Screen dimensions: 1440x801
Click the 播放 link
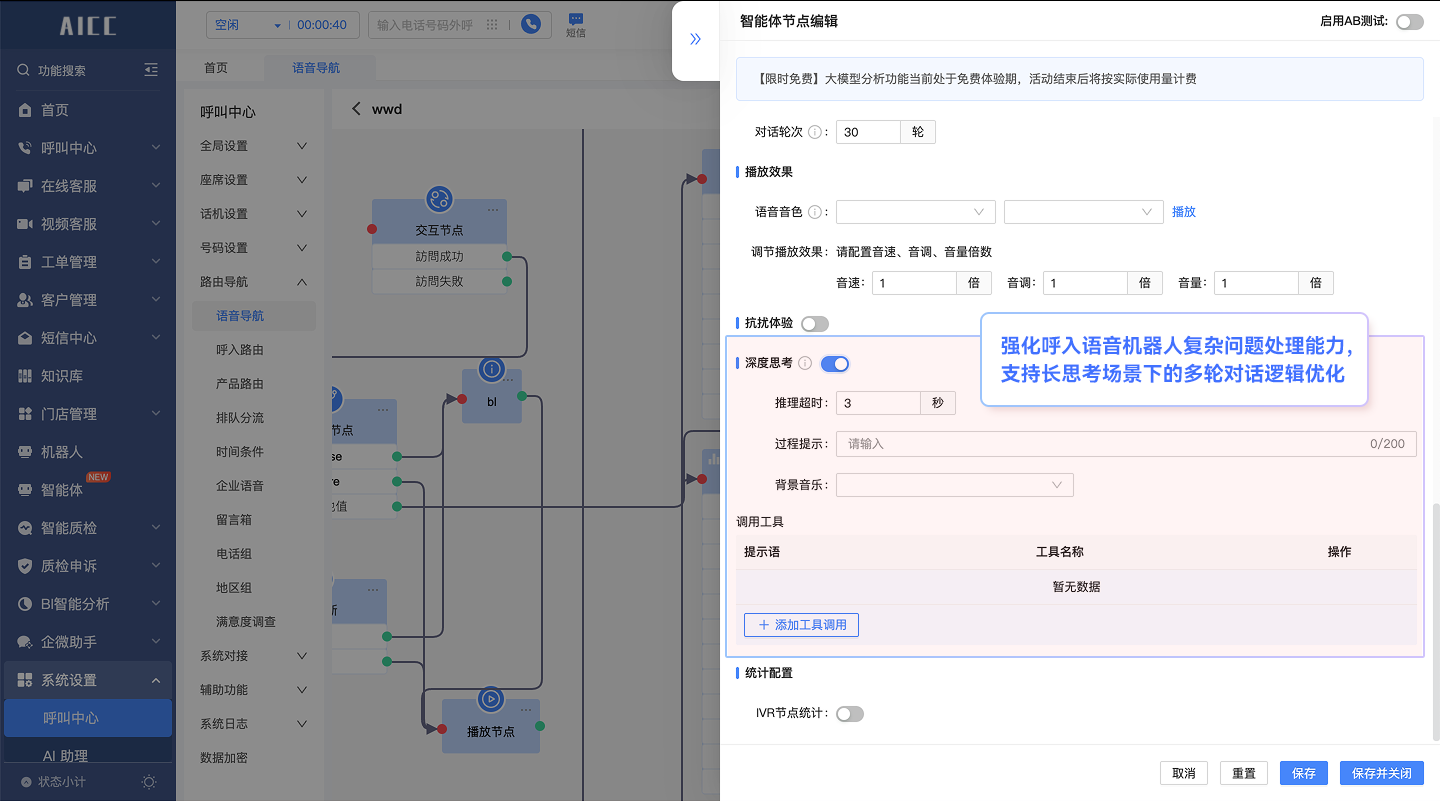click(x=1184, y=212)
